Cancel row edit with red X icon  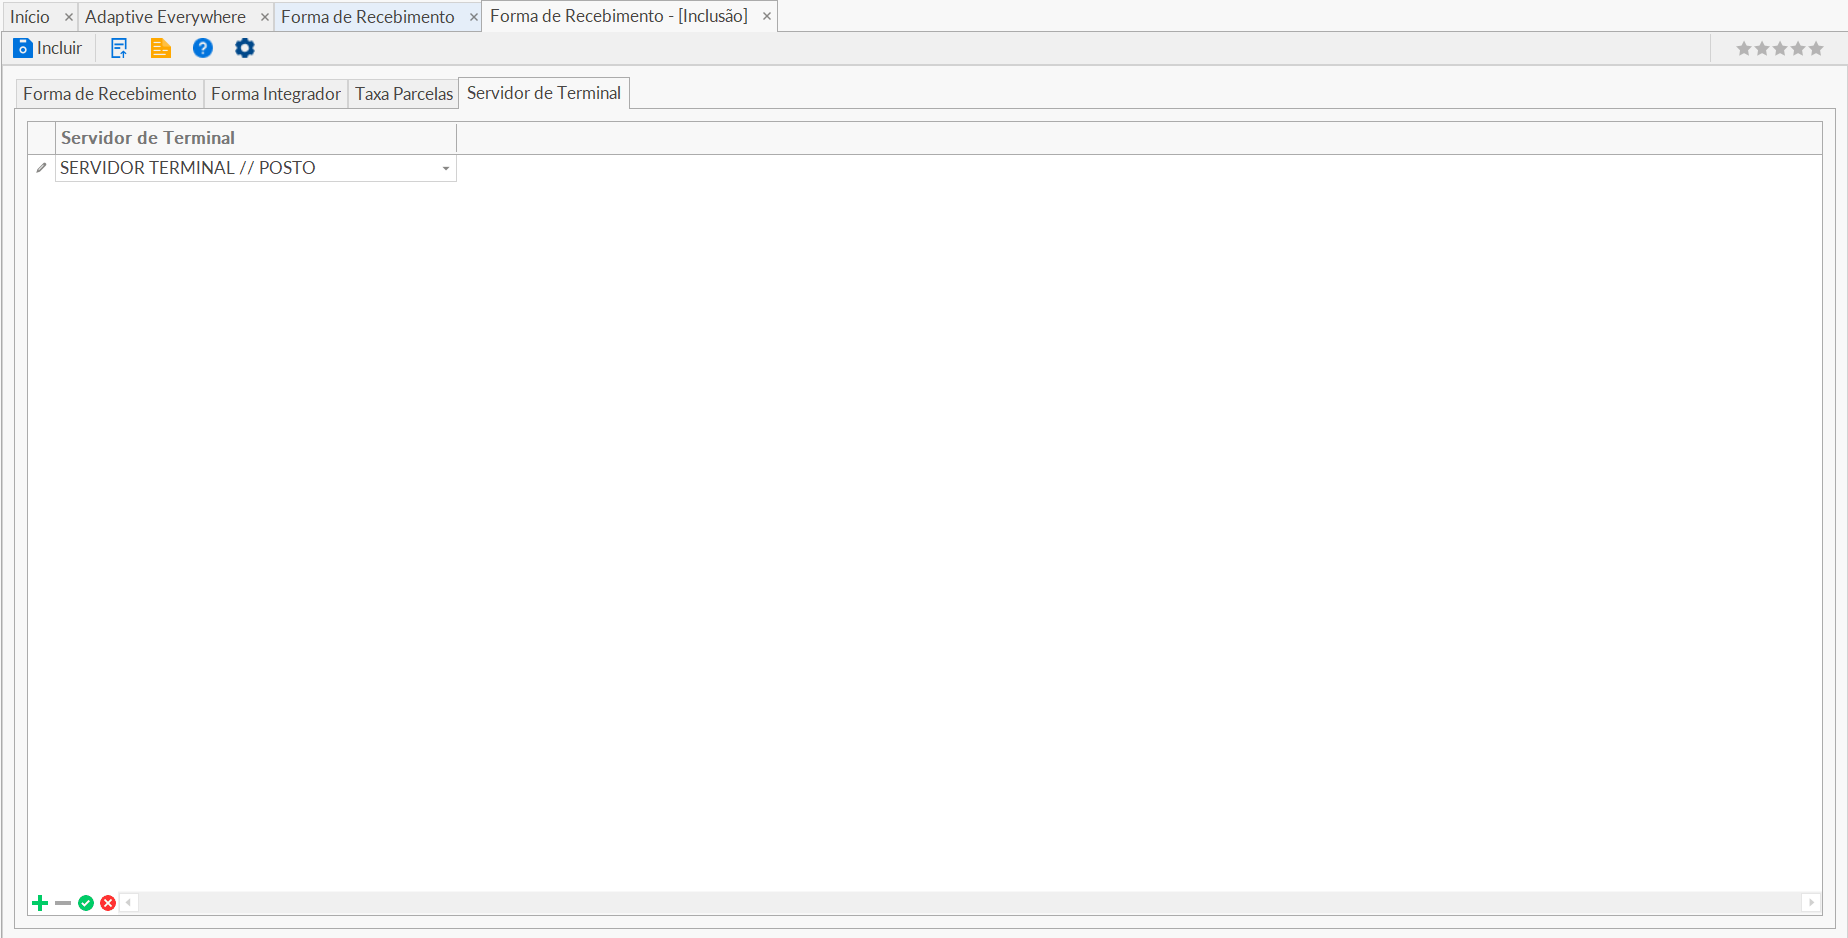point(108,903)
